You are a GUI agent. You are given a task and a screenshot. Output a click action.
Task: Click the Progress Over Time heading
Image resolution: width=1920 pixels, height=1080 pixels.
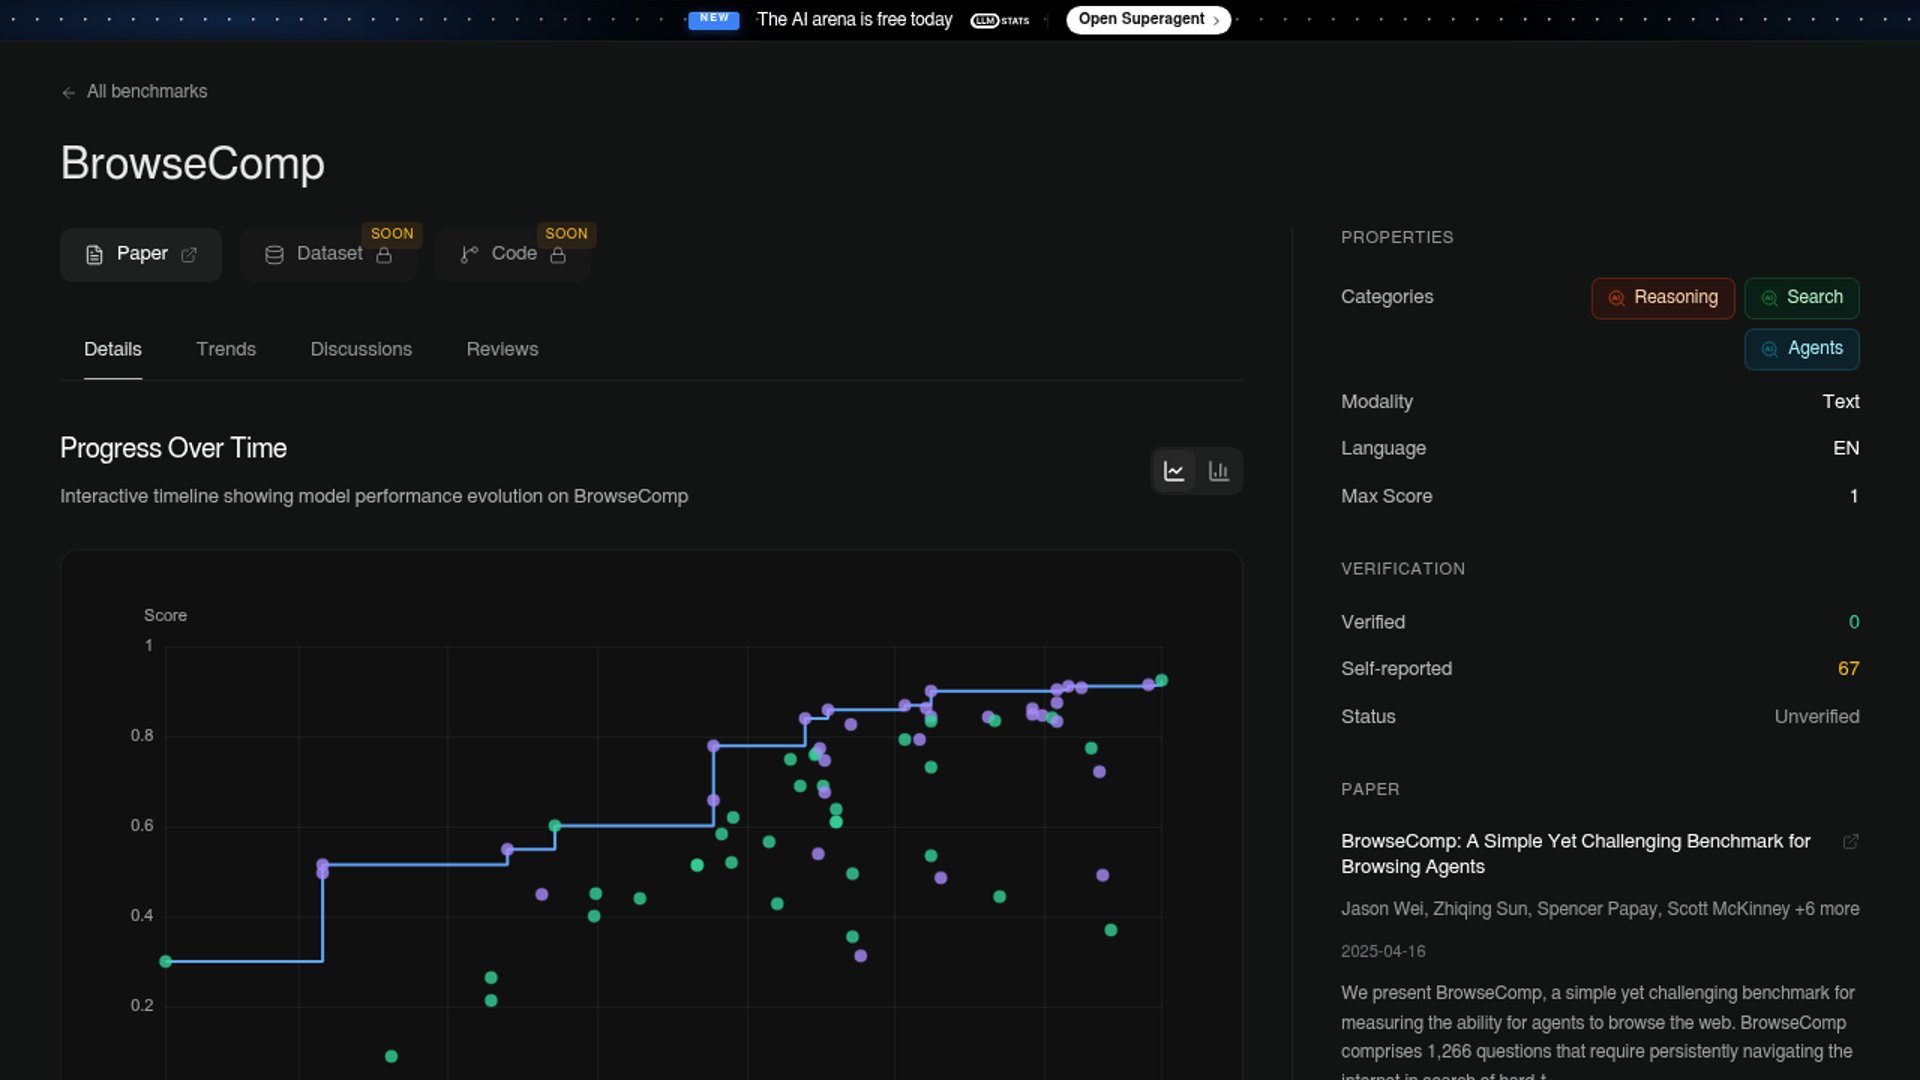pos(173,448)
